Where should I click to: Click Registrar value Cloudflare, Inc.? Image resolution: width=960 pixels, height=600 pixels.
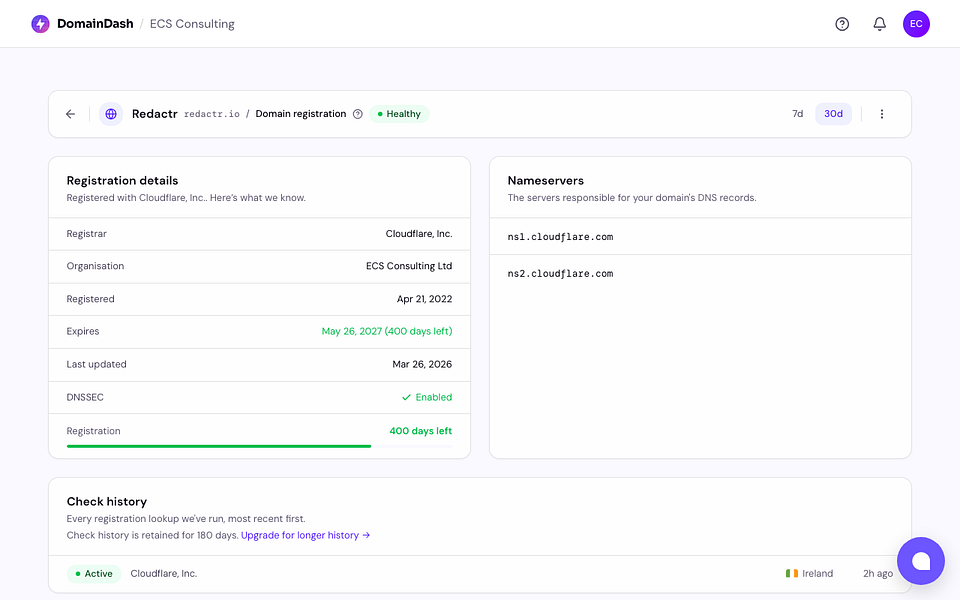coord(419,234)
